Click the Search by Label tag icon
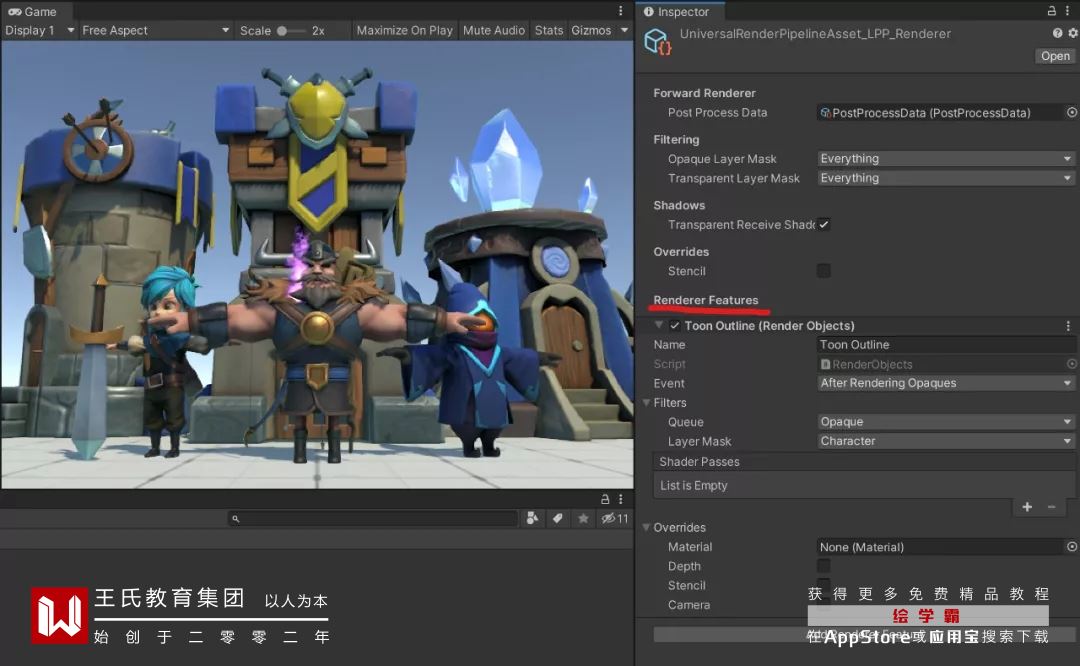This screenshot has height=666, width=1080. 558,519
